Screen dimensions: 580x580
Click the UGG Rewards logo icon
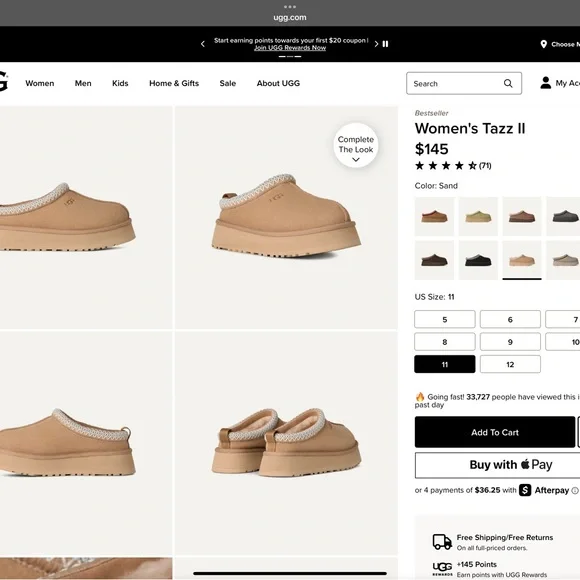tap(442, 569)
